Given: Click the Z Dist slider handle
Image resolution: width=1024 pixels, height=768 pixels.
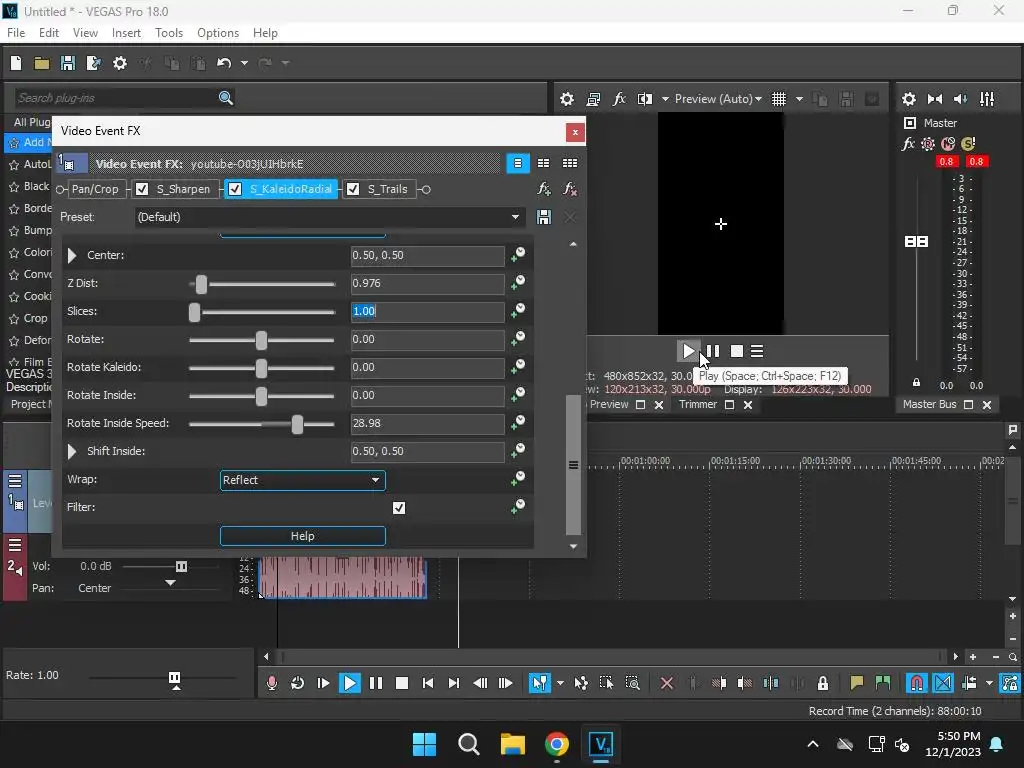Looking at the screenshot, I should (201, 284).
